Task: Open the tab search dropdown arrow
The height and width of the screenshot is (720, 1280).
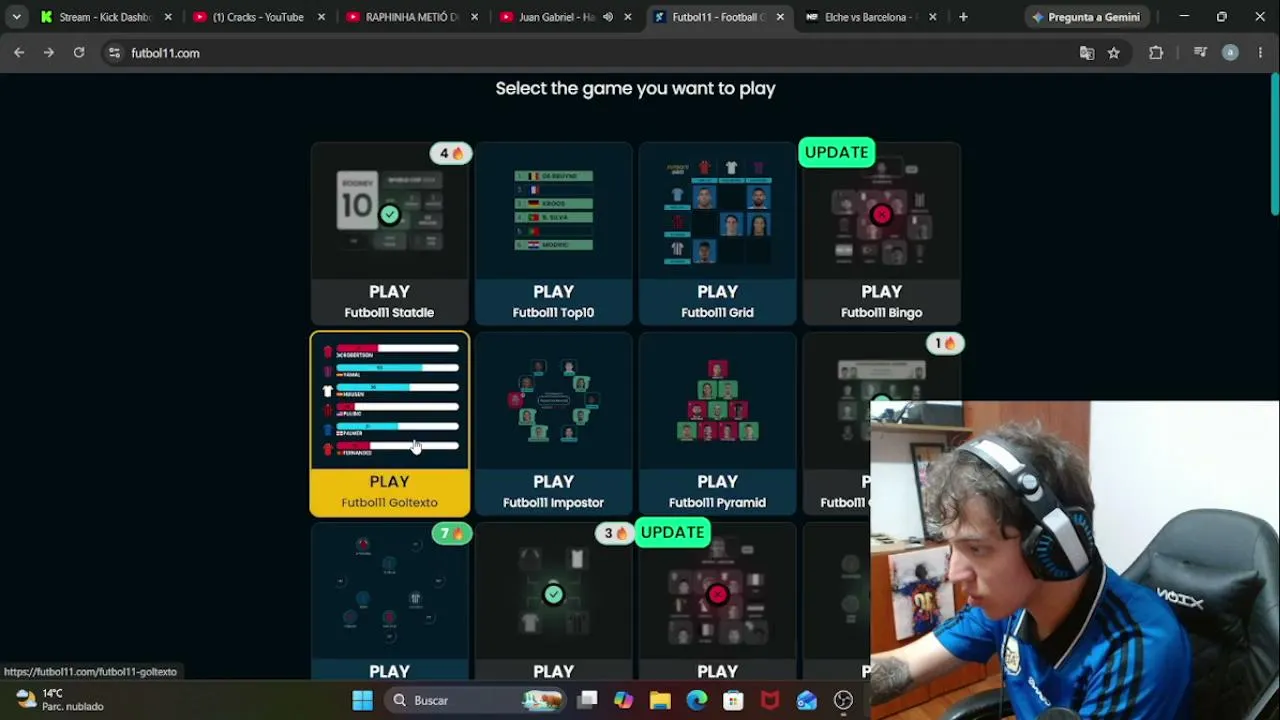Action: pos(16,17)
